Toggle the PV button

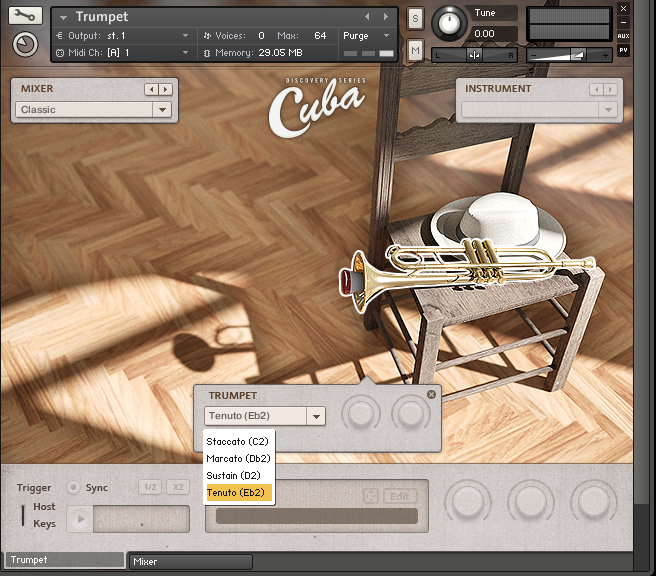(623, 50)
